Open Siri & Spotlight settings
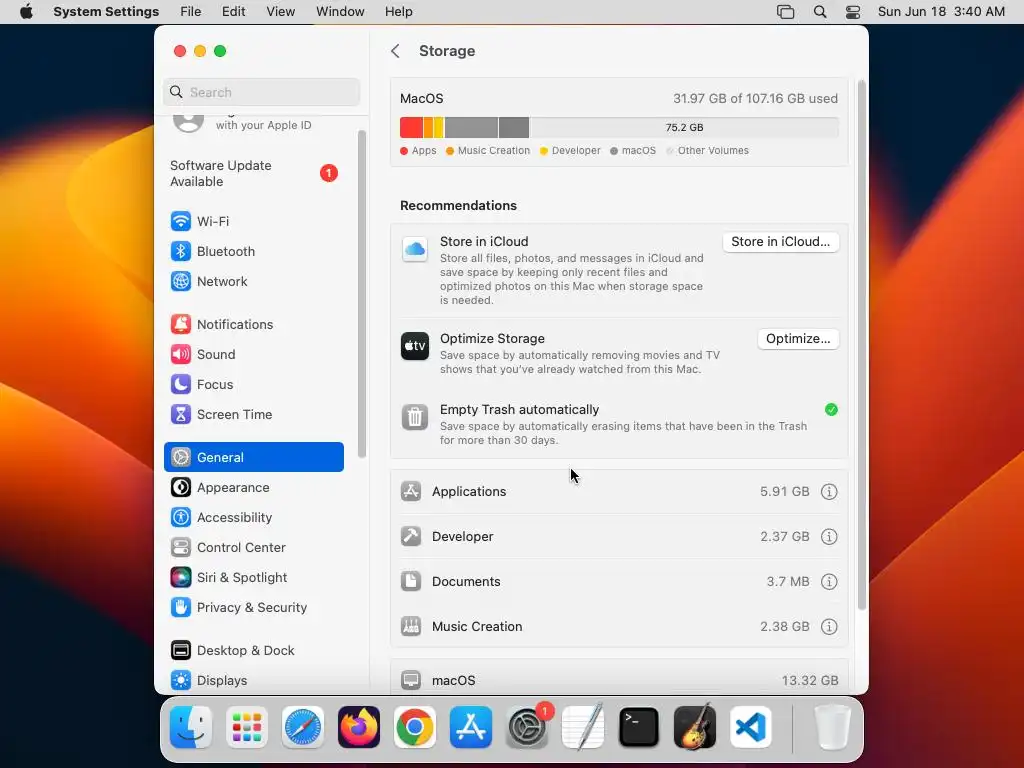This screenshot has width=1024, height=768. (x=254, y=578)
